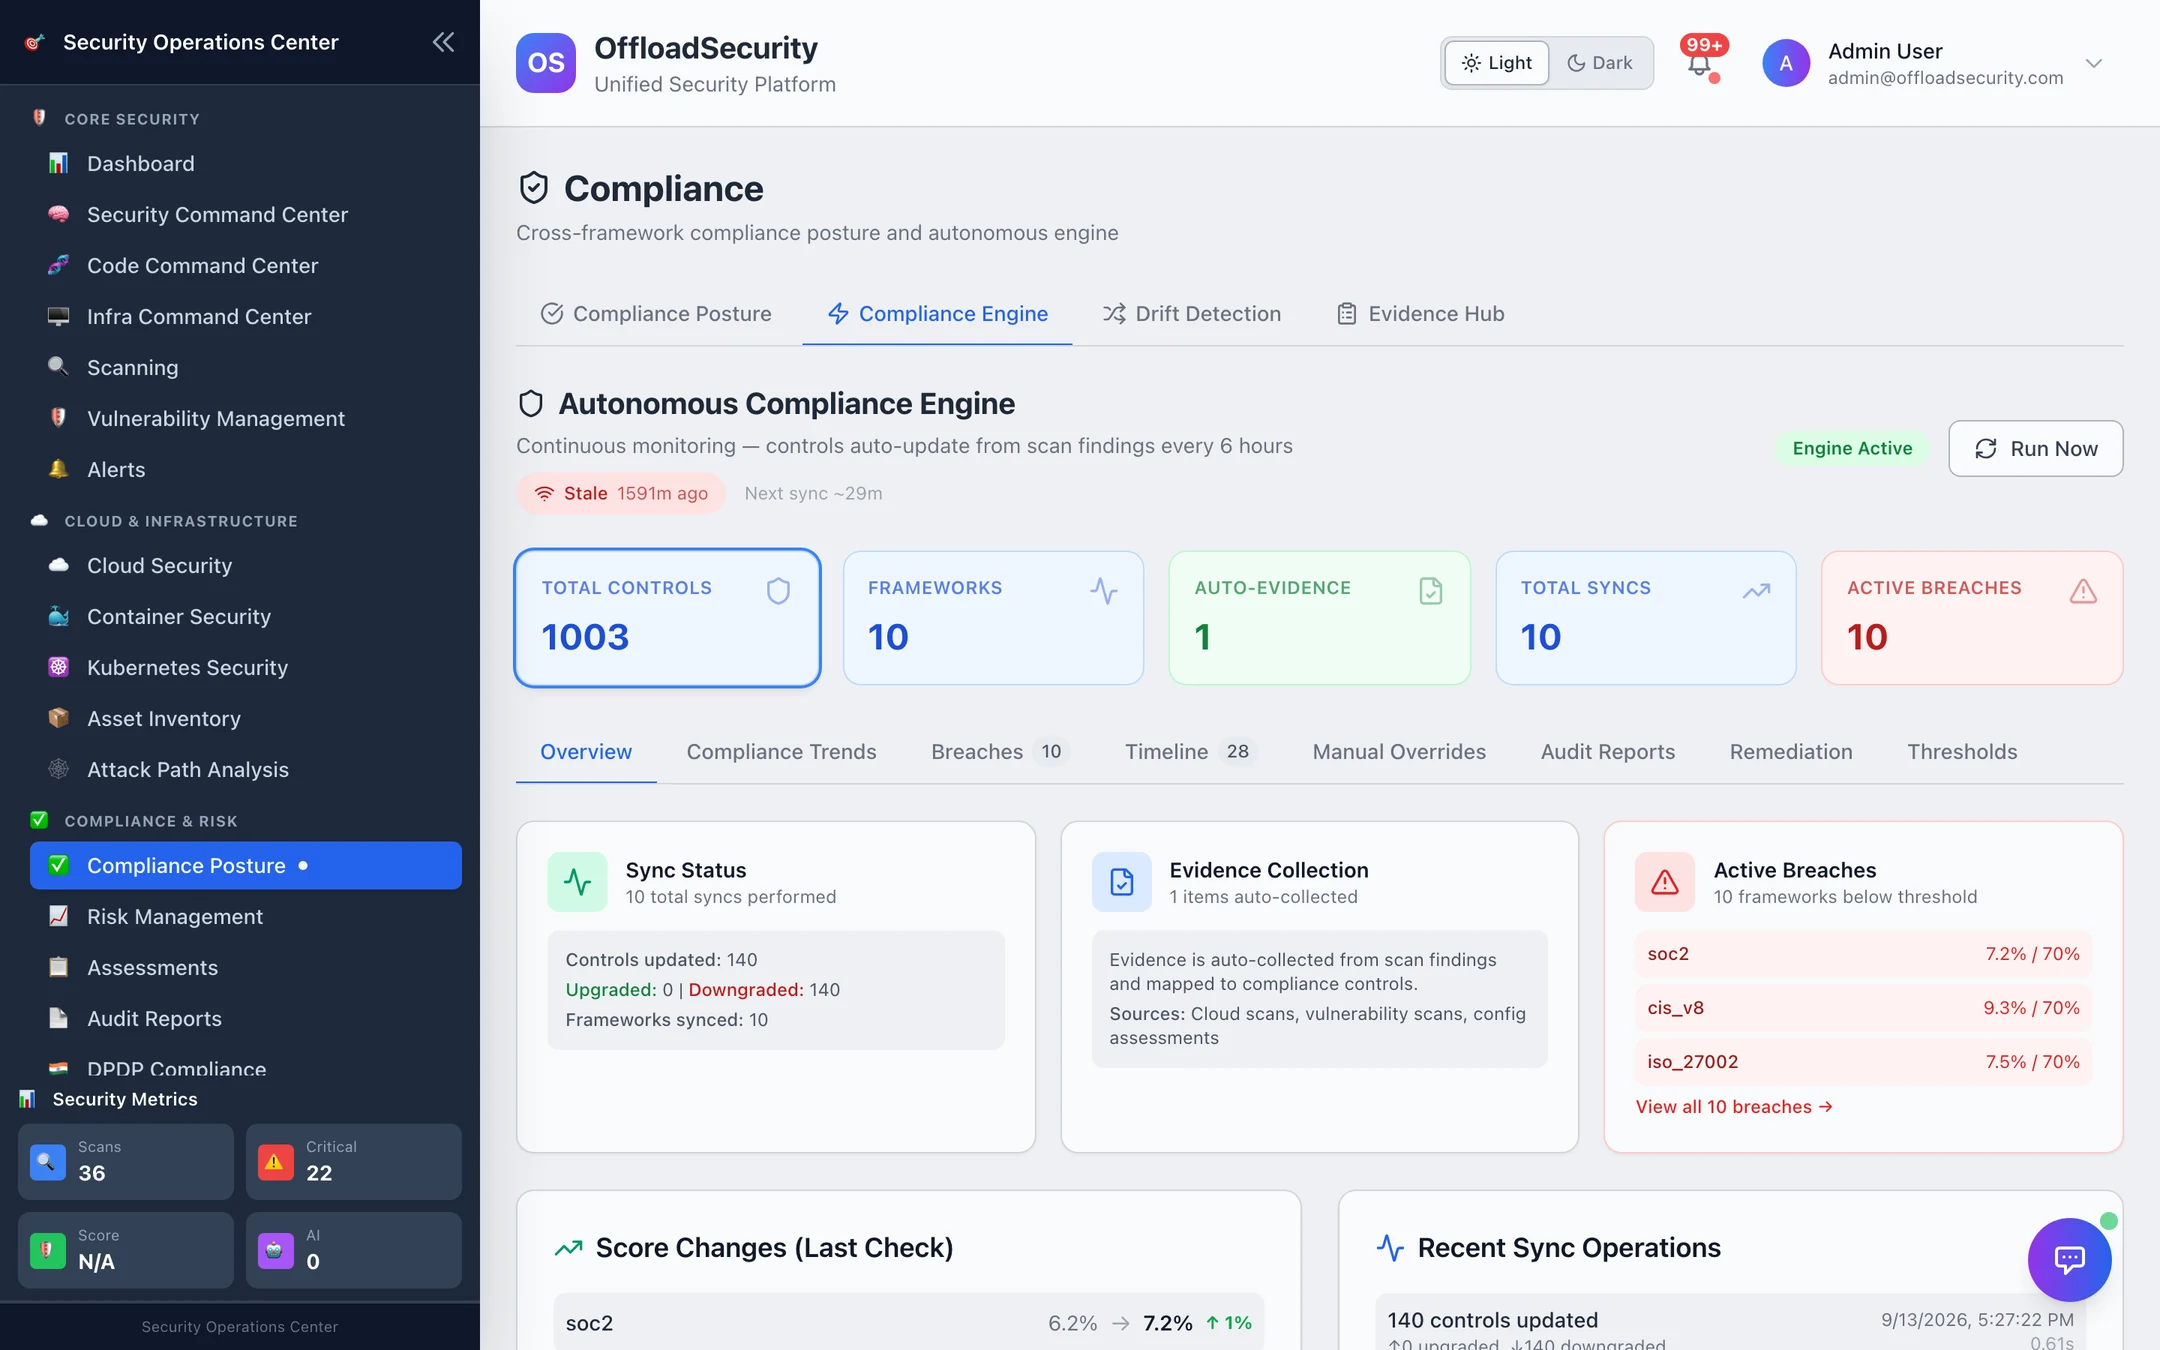Open the Remediation sub-tab

coord(1791,752)
